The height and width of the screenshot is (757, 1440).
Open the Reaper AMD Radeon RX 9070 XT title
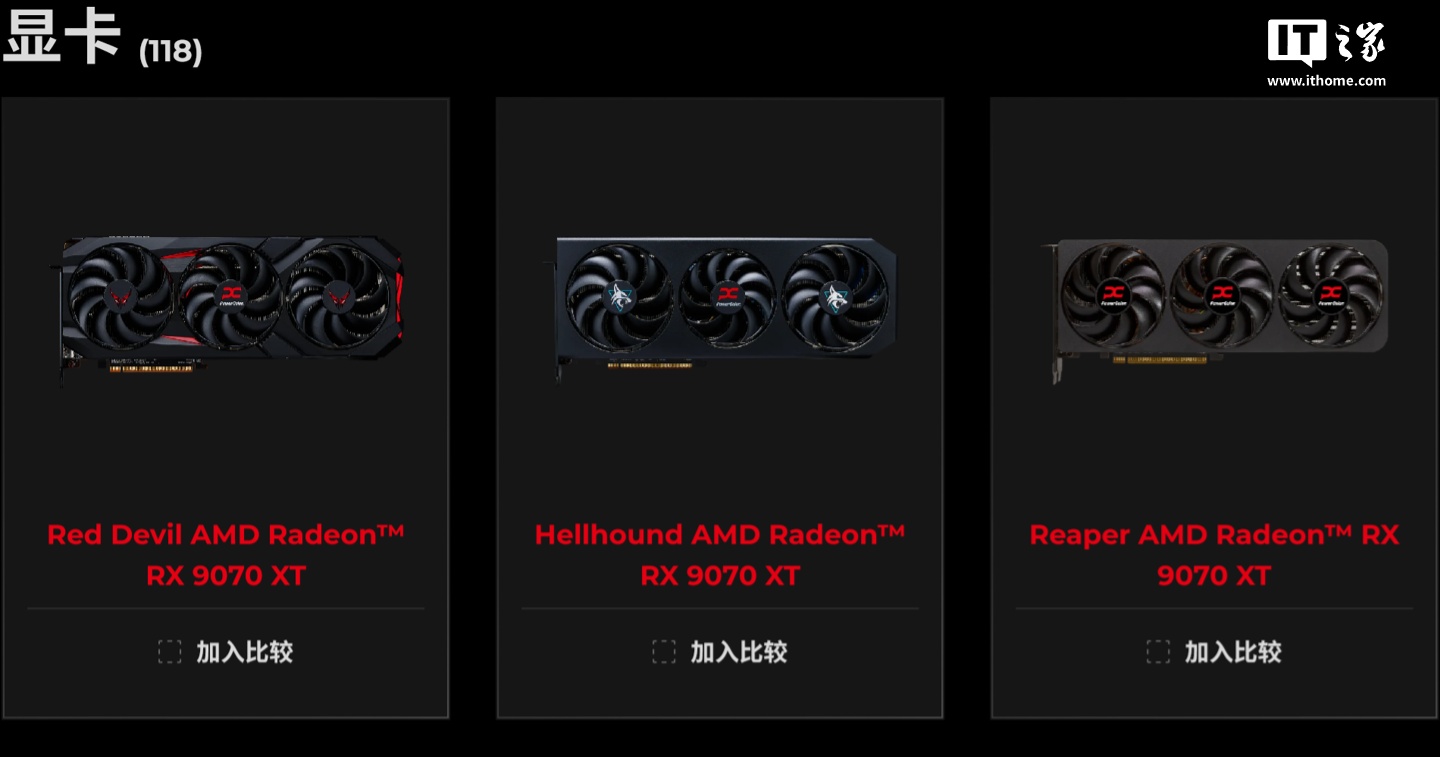pyautogui.click(x=1214, y=555)
